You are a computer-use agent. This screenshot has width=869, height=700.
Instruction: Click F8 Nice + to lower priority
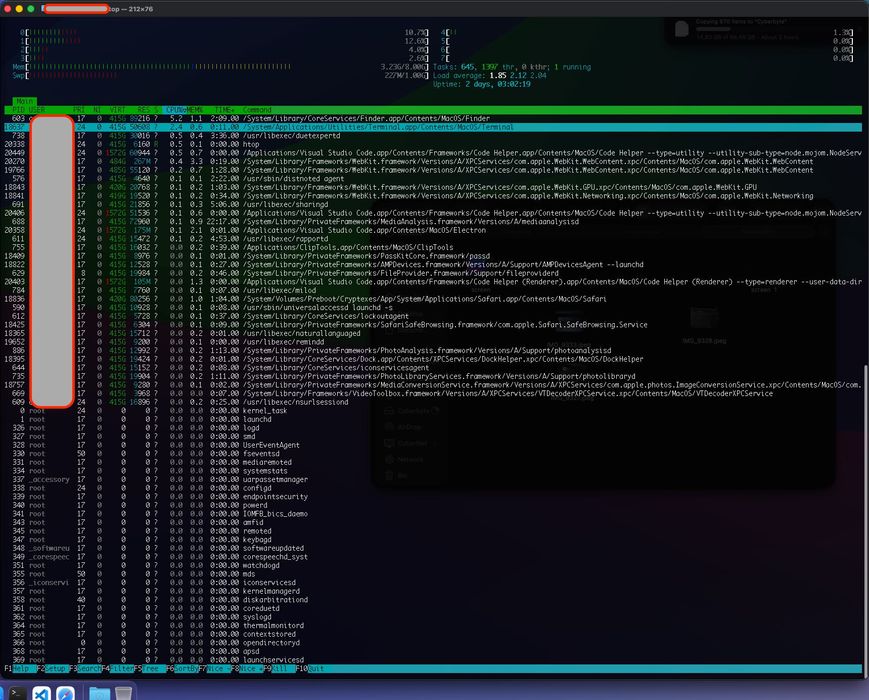pyautogui.click(x=246, y=668)
